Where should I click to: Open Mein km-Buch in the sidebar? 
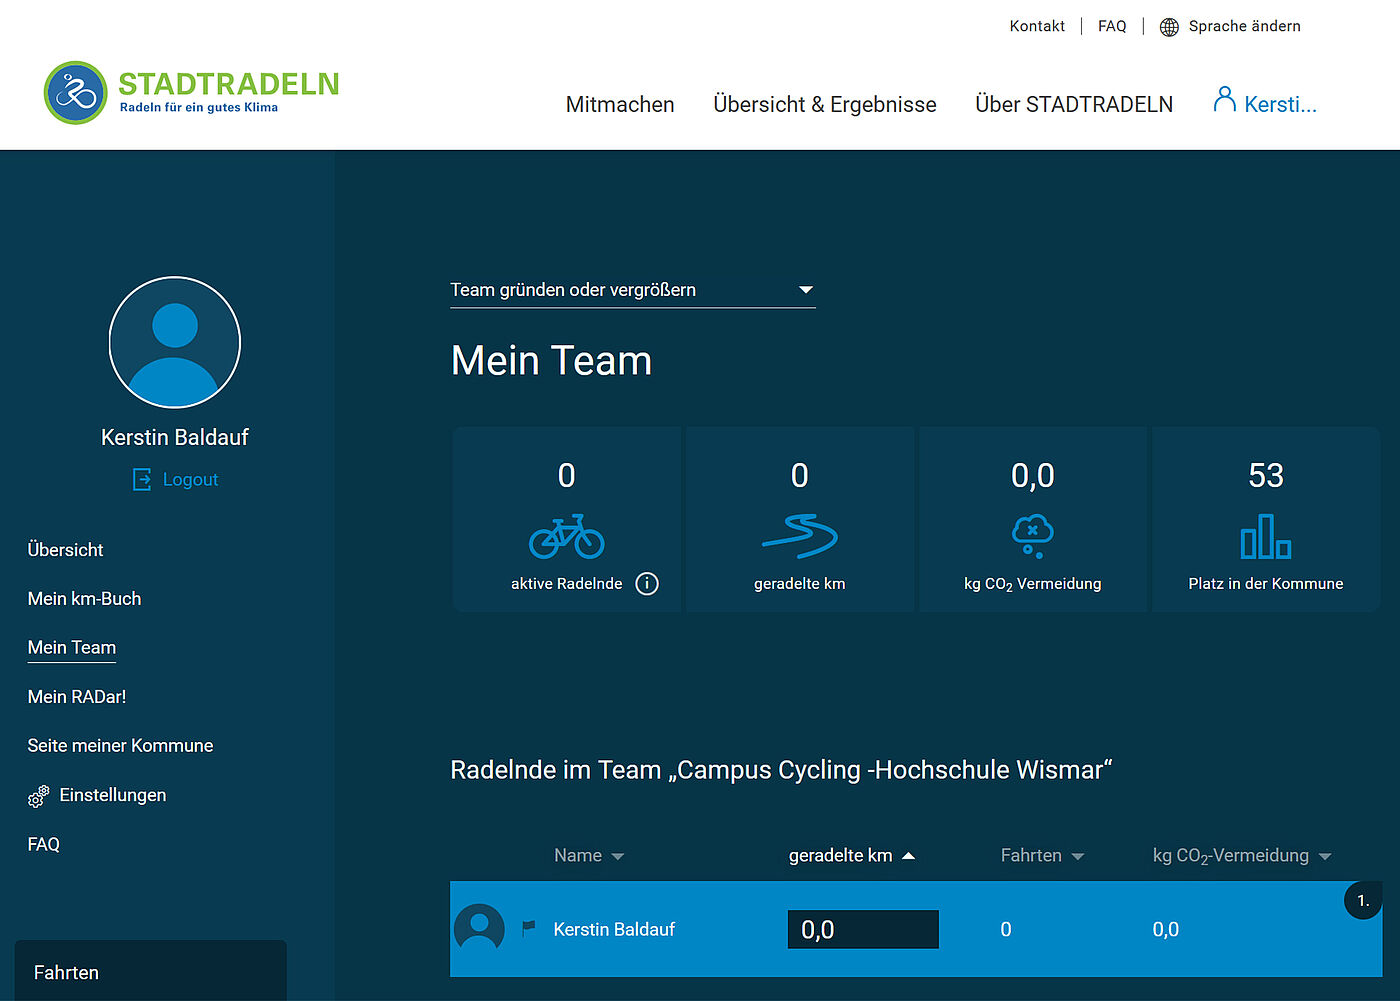[x=84, y=599]
